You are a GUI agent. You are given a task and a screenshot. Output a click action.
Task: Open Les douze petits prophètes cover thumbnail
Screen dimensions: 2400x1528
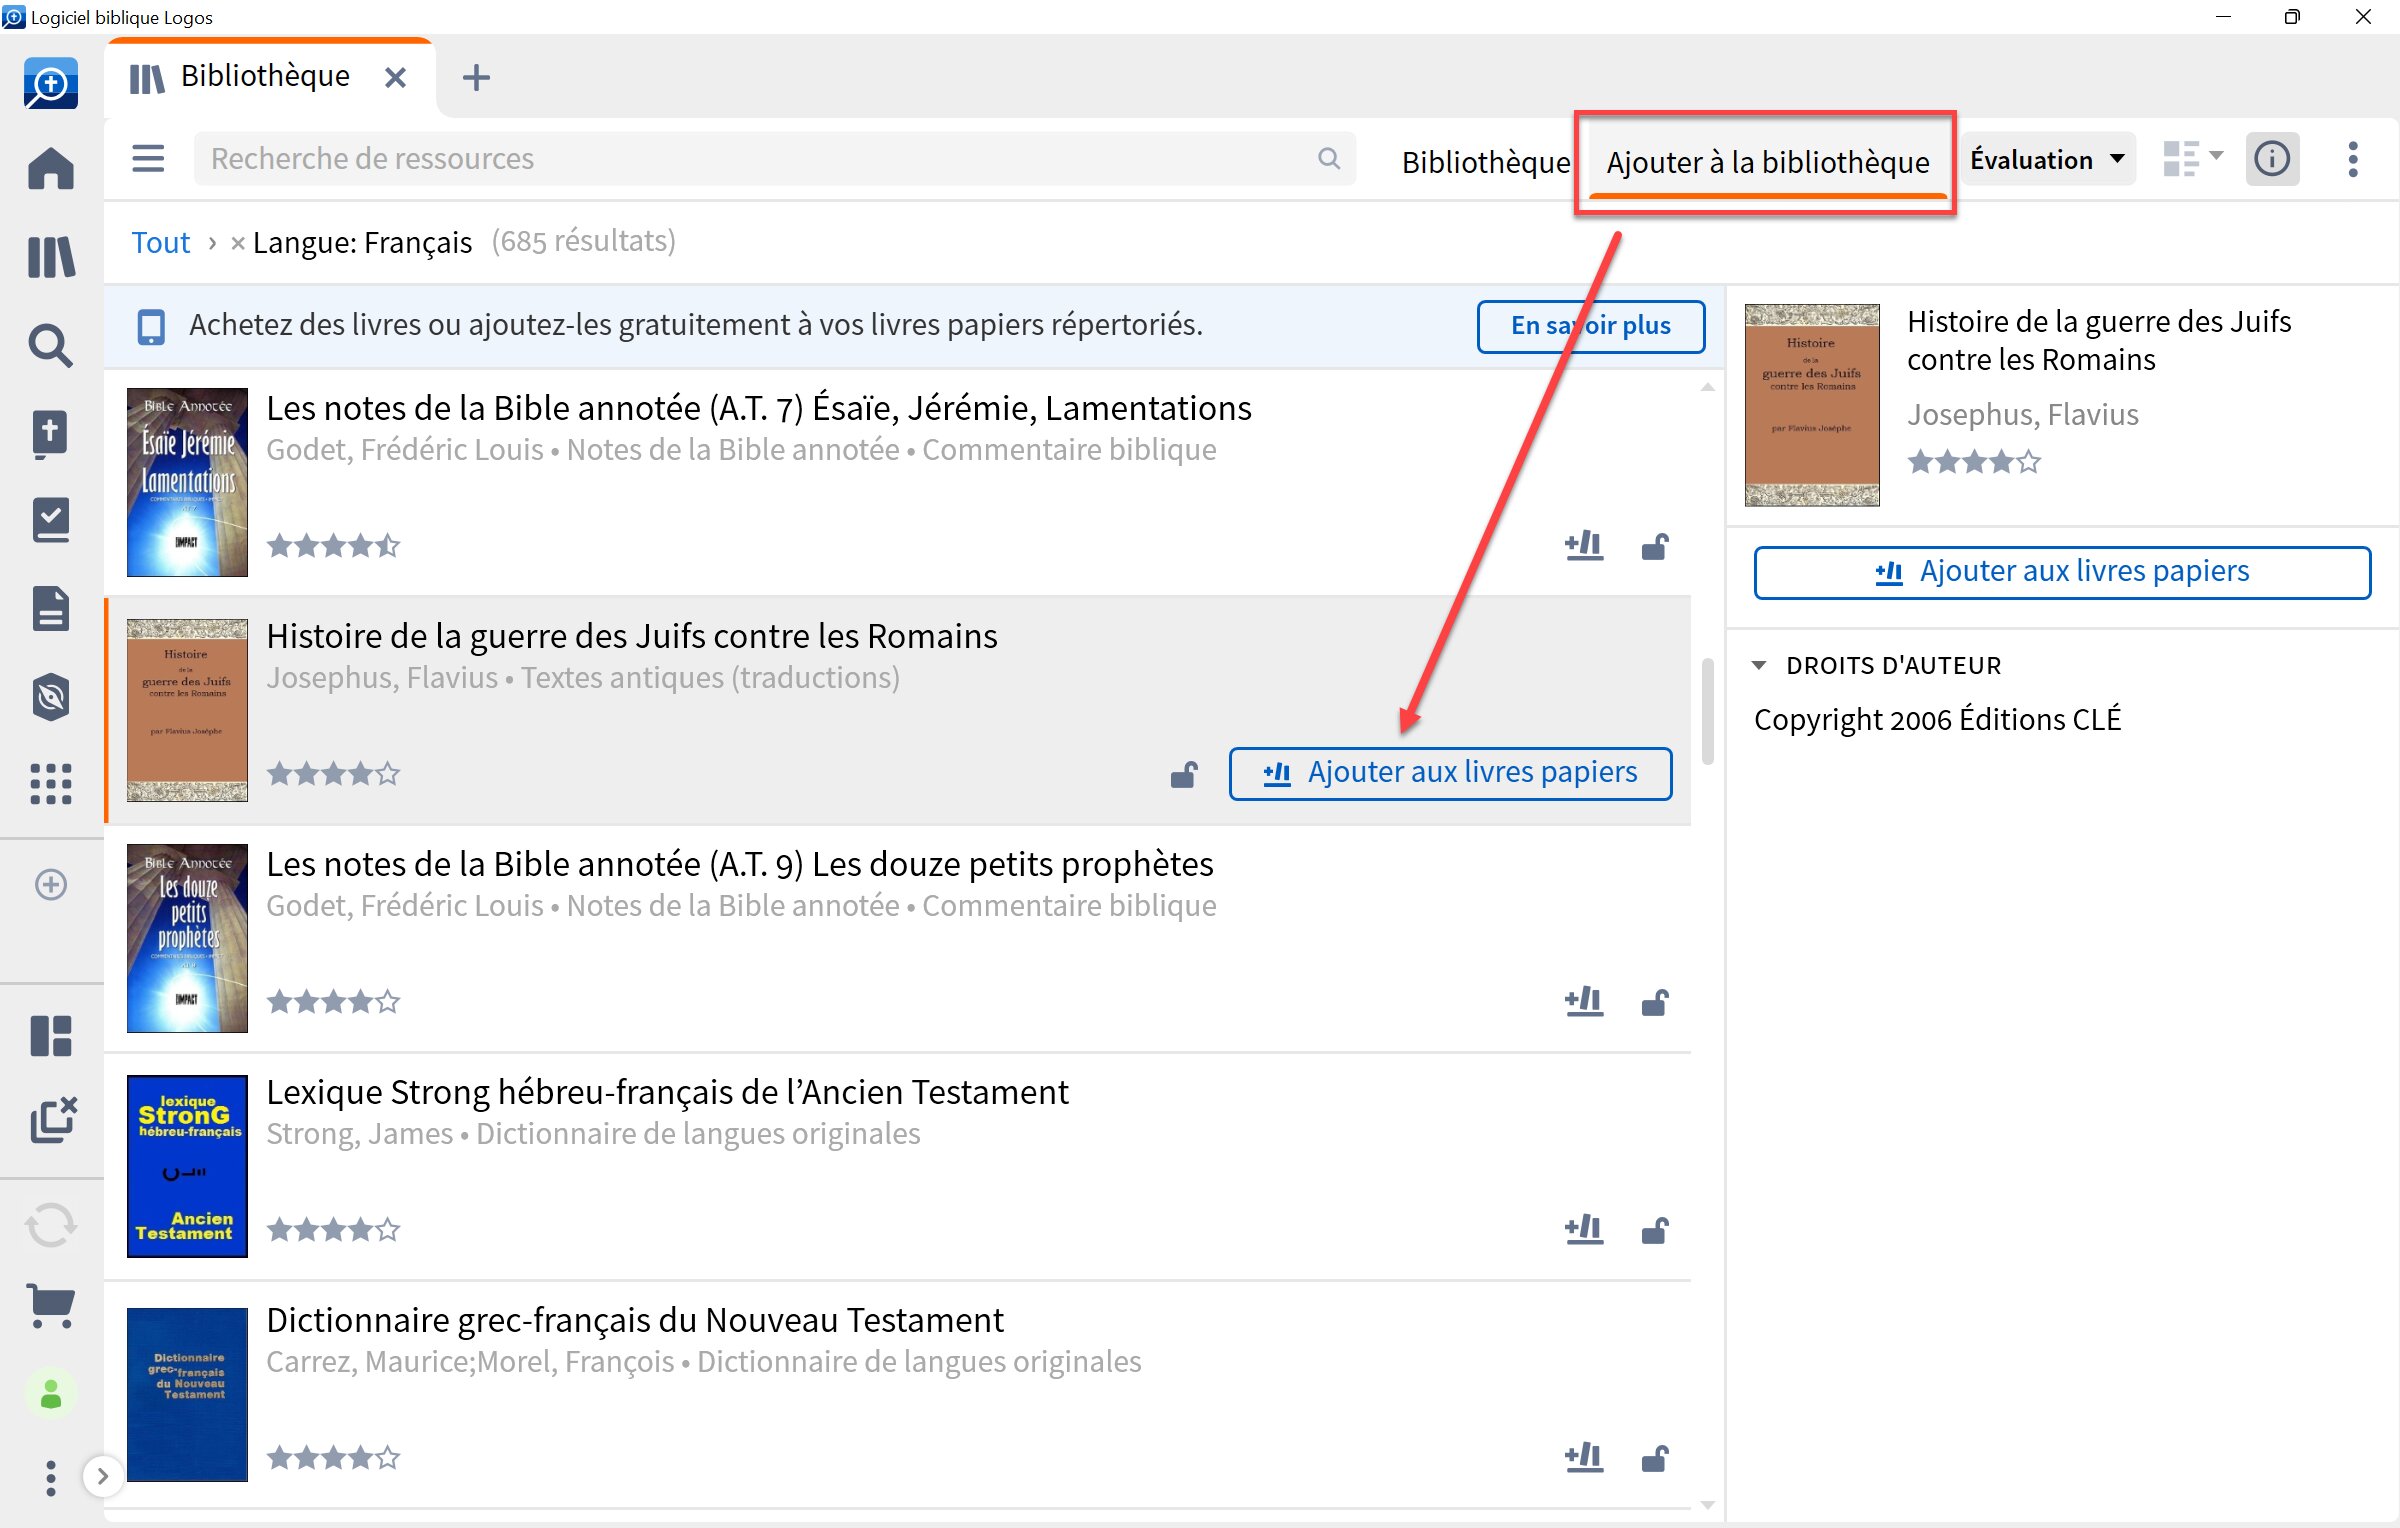point(187,938)
